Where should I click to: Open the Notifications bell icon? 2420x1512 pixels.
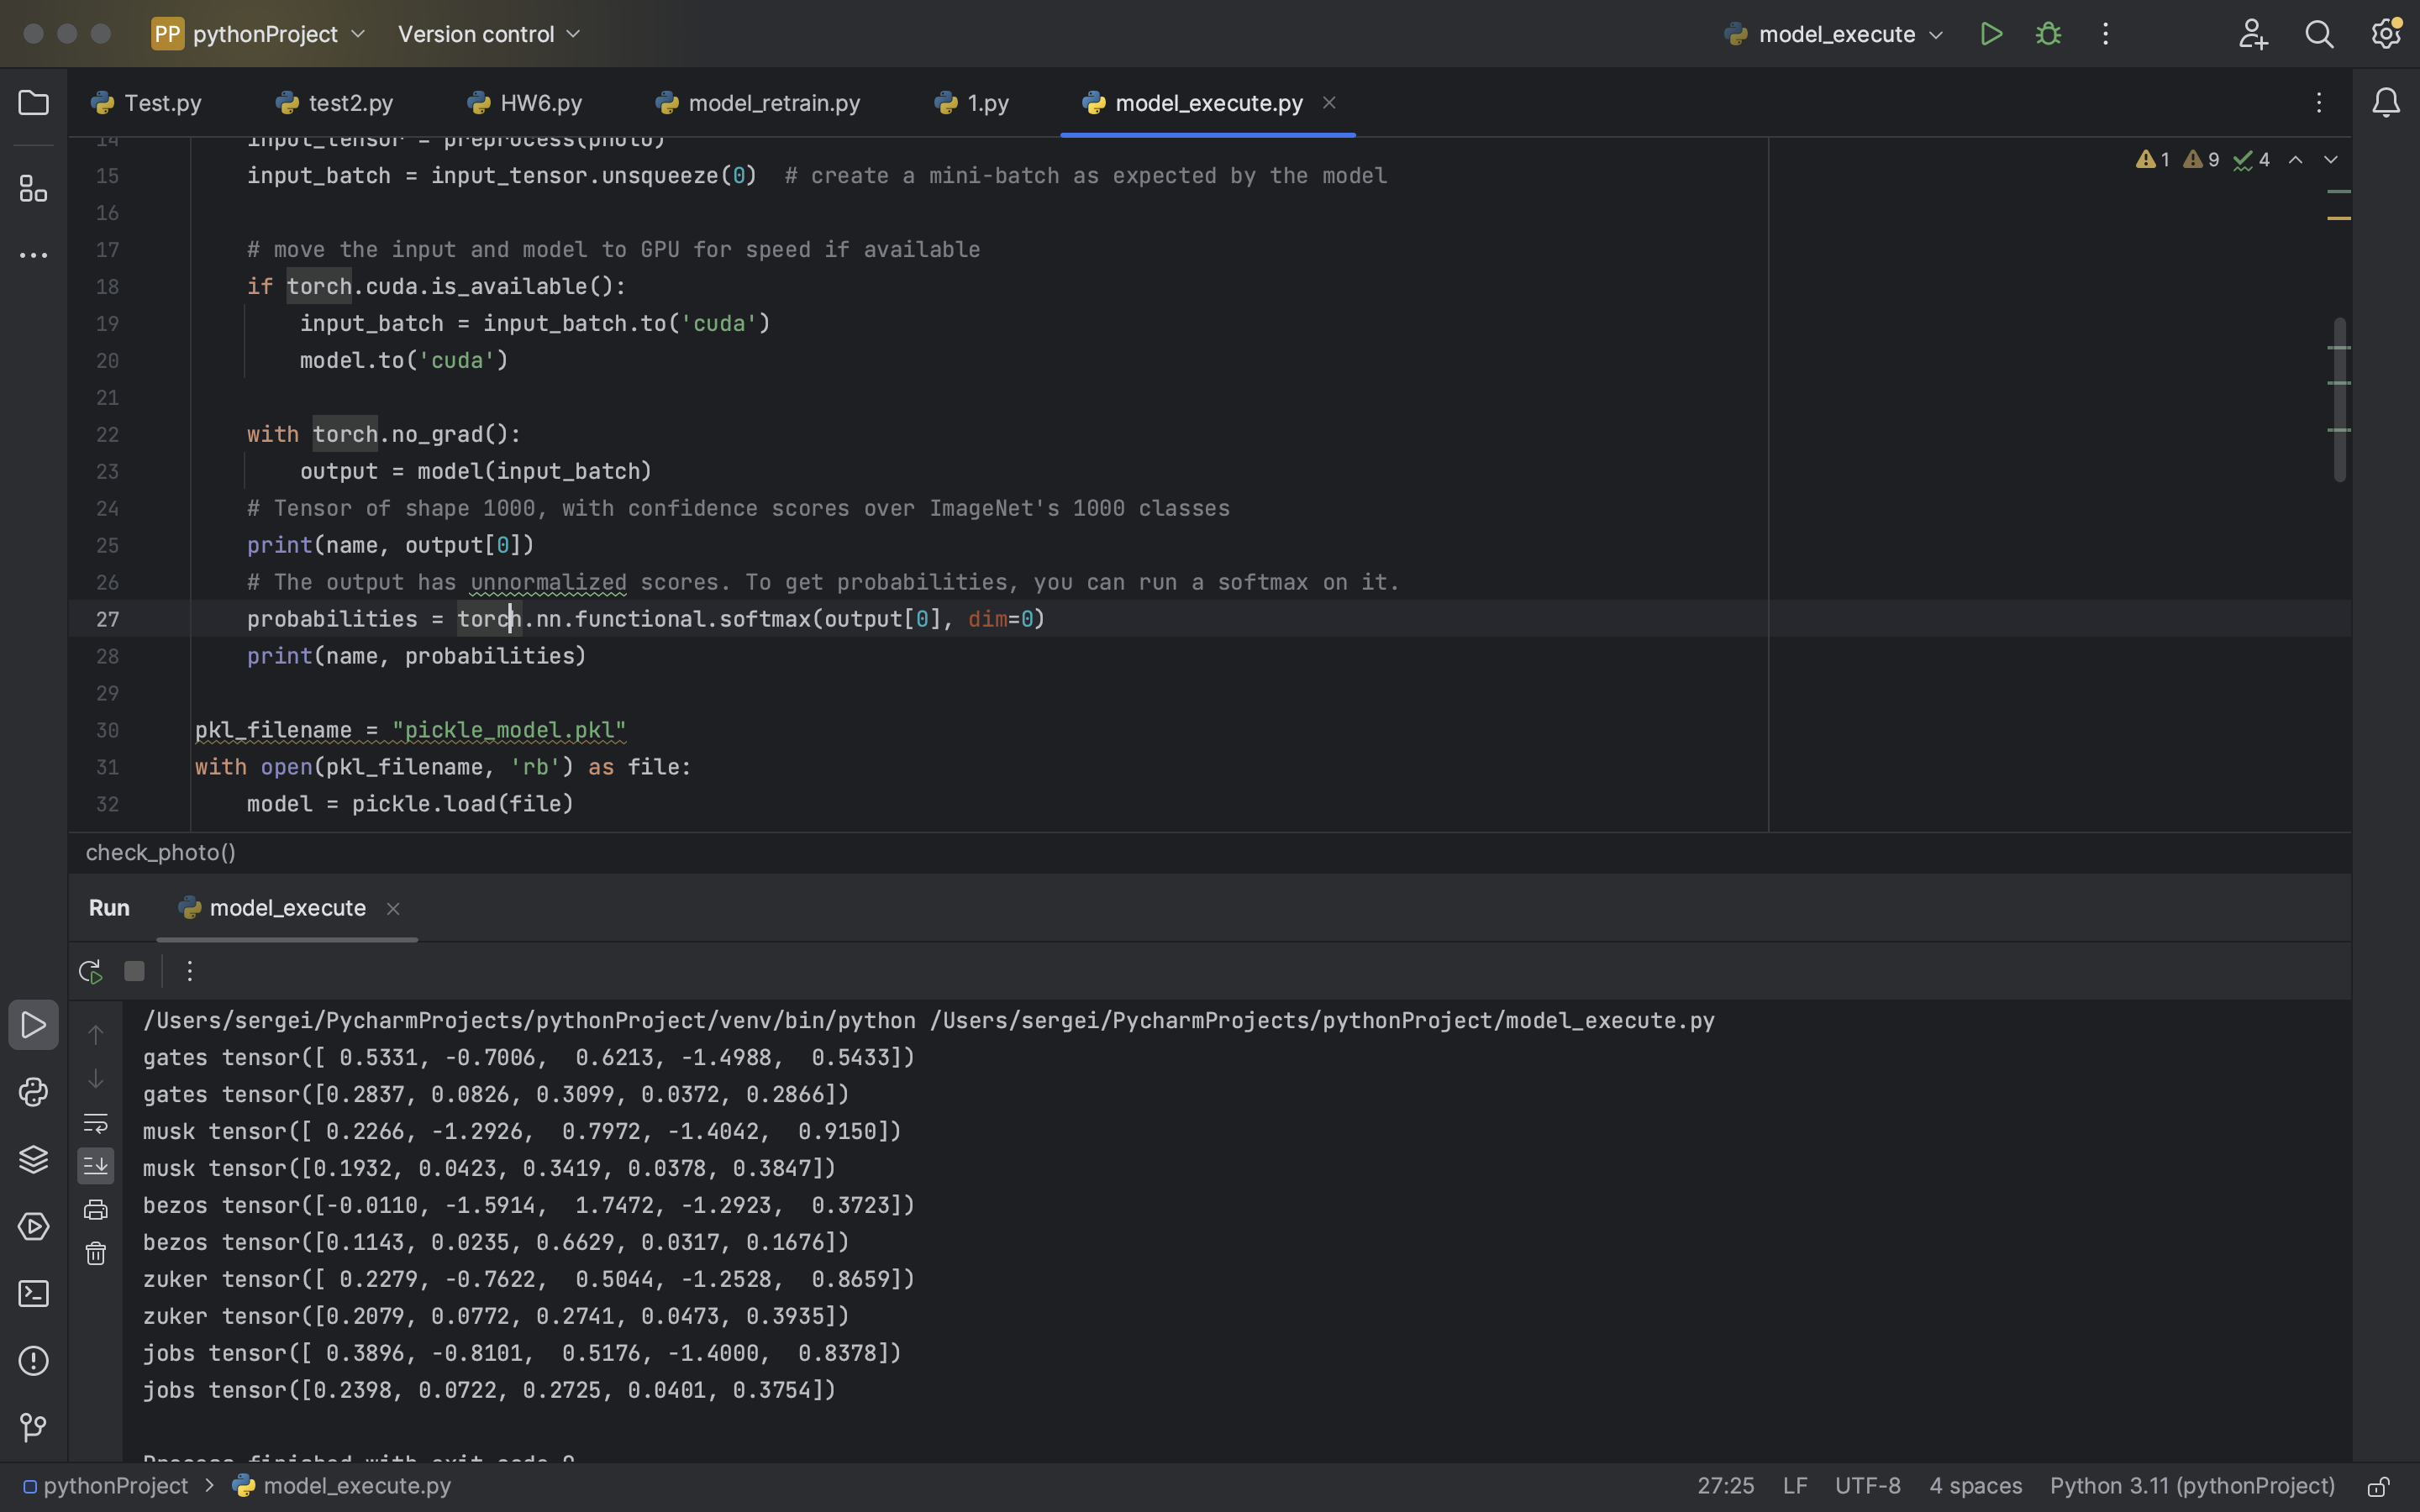coord(2386,103)
